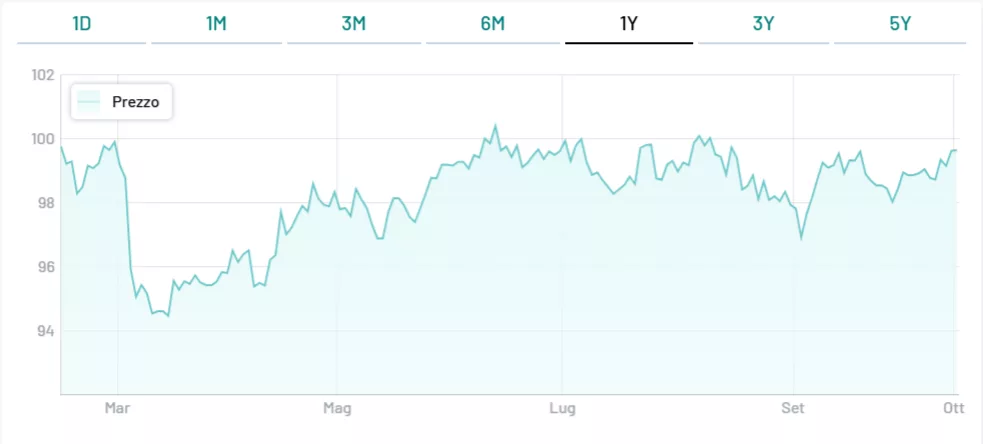Click the Set month axis label
This screenshot has width=983, height=444.
794,409
